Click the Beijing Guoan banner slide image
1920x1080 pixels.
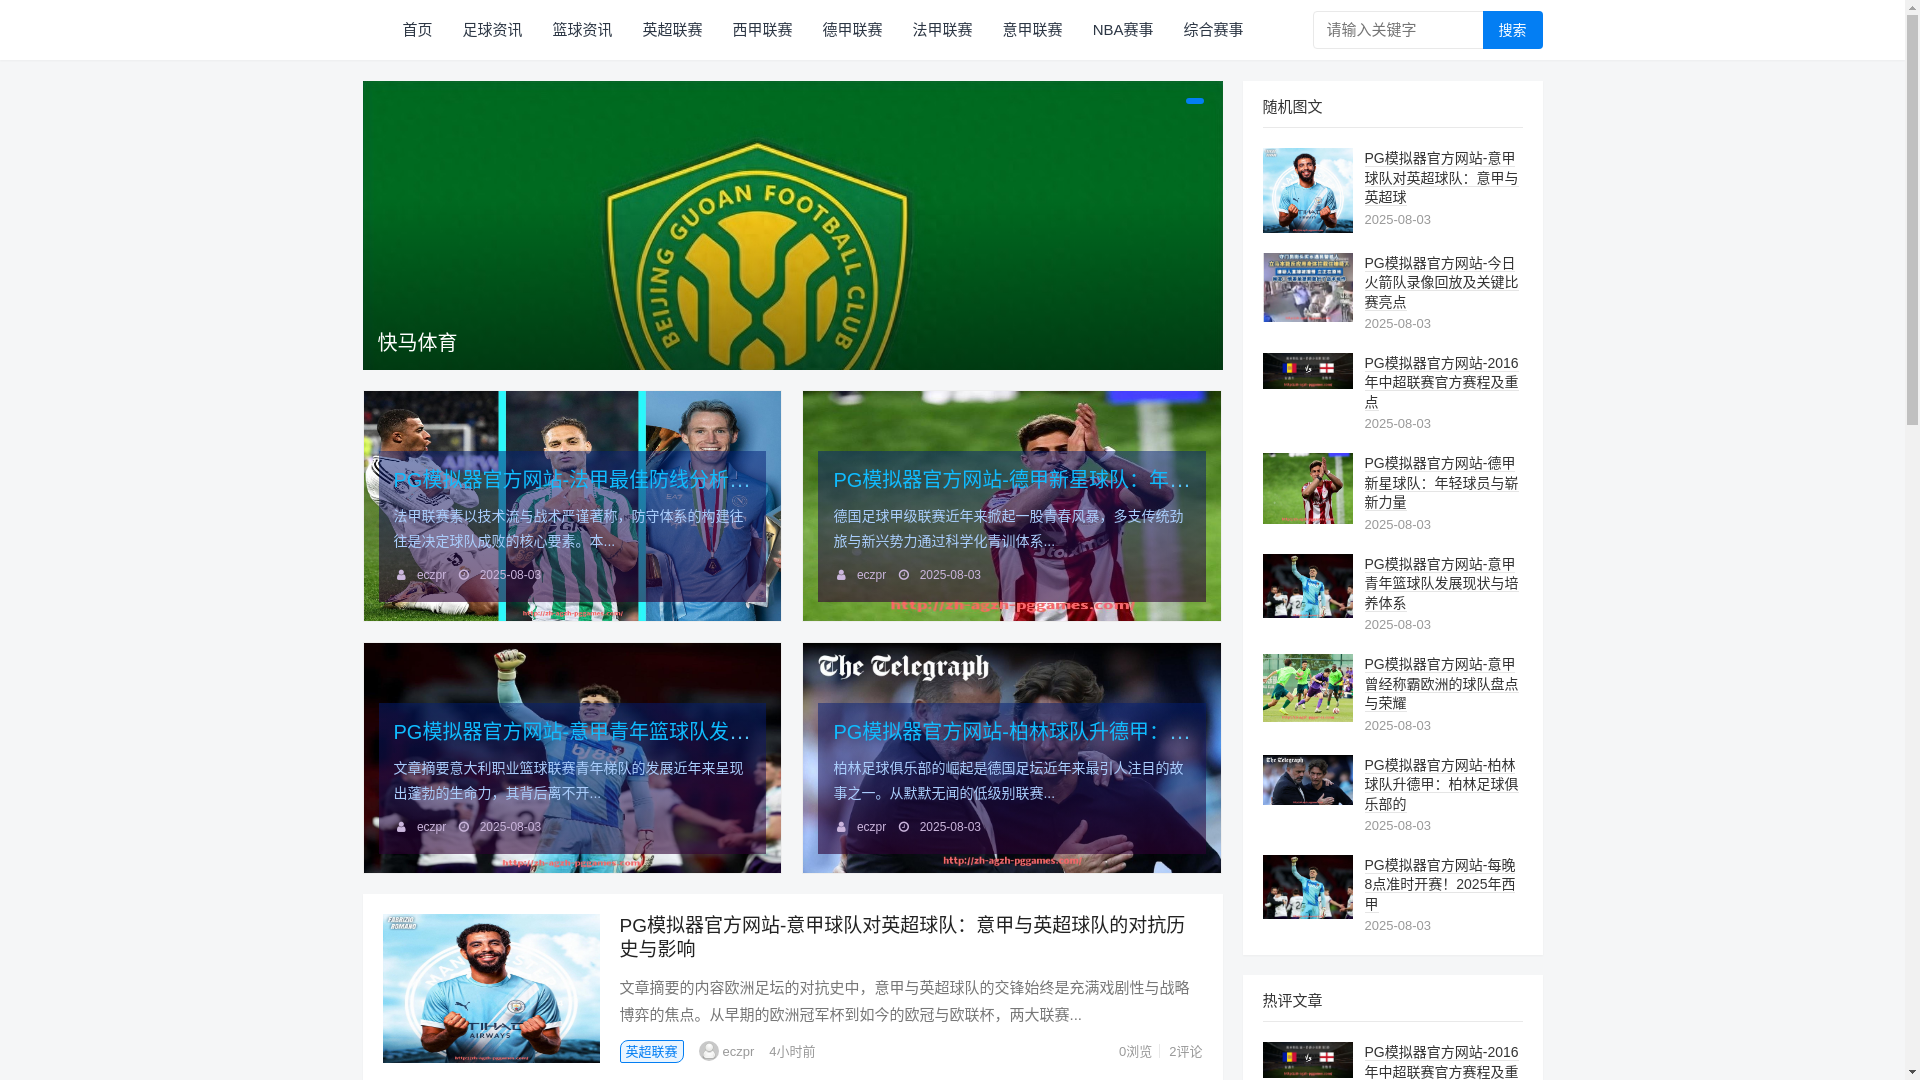point(792,225)
